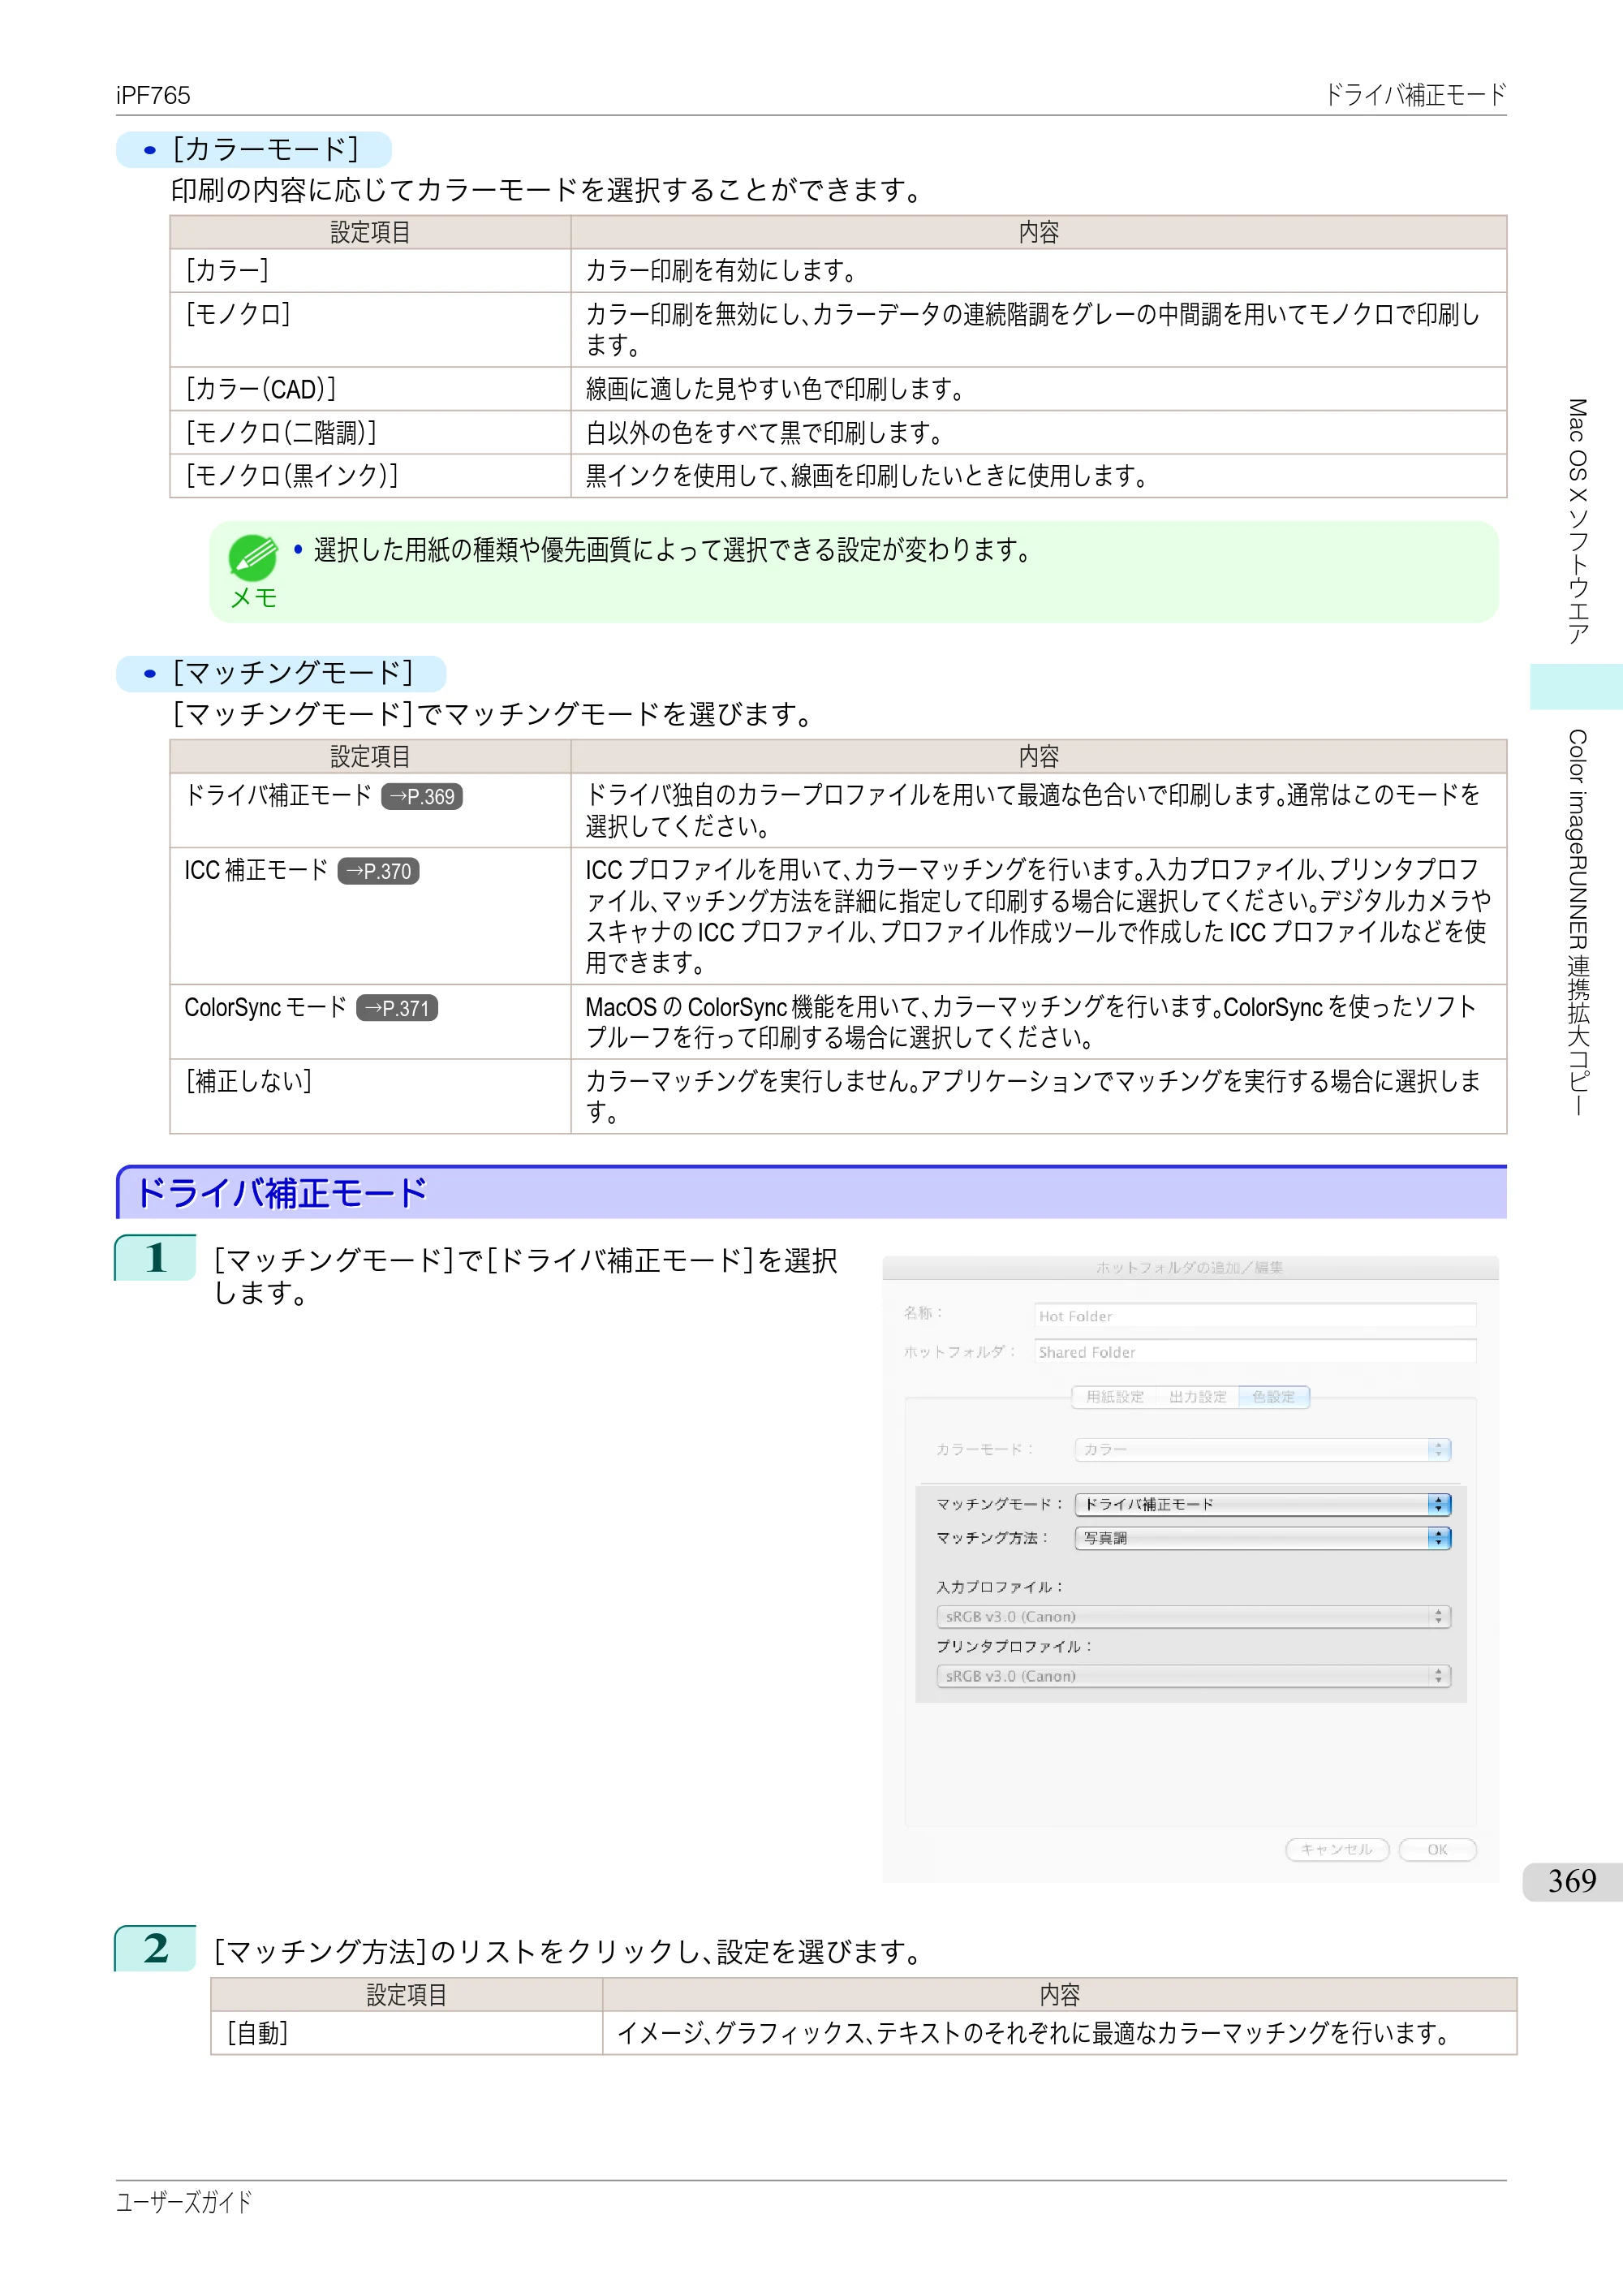Select the [モノクロ(黒インク)] table cell
This screenshot has width=1623, height=2296.
370,476
